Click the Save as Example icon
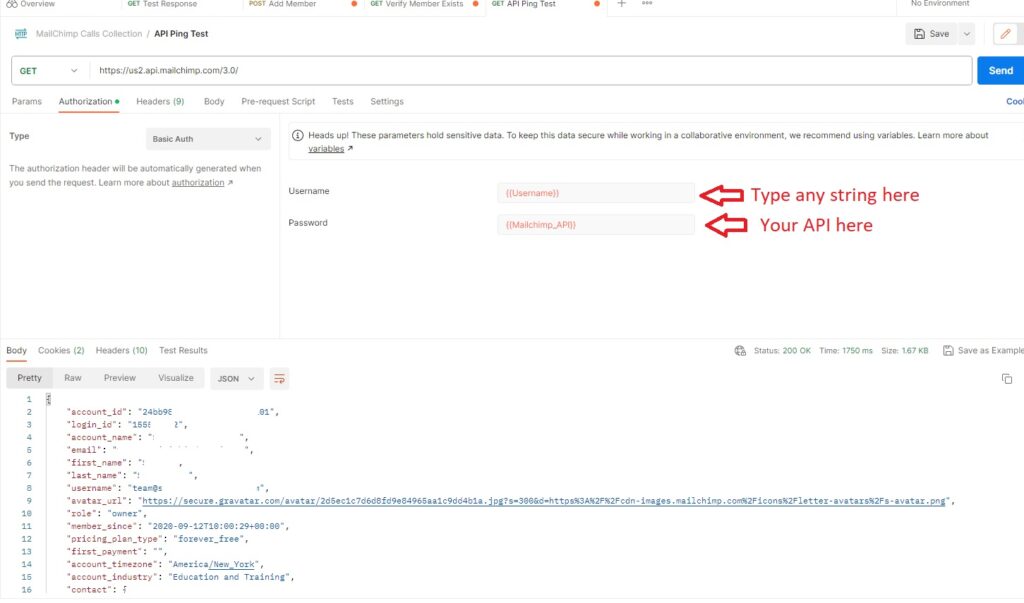The width and height of the screenshot is (1024, 603). (x=948, y=351)
